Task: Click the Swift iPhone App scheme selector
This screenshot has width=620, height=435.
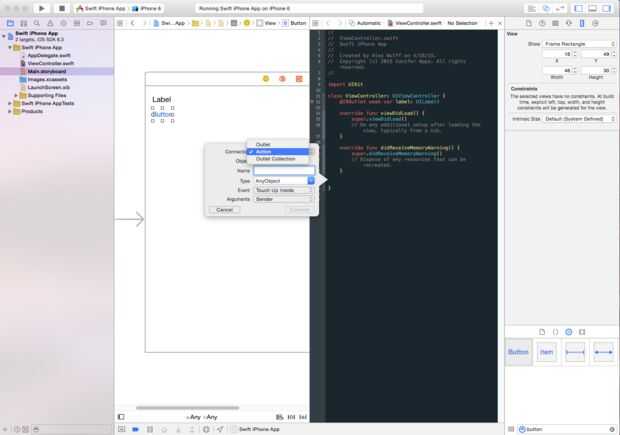Action: coord(101,8)
